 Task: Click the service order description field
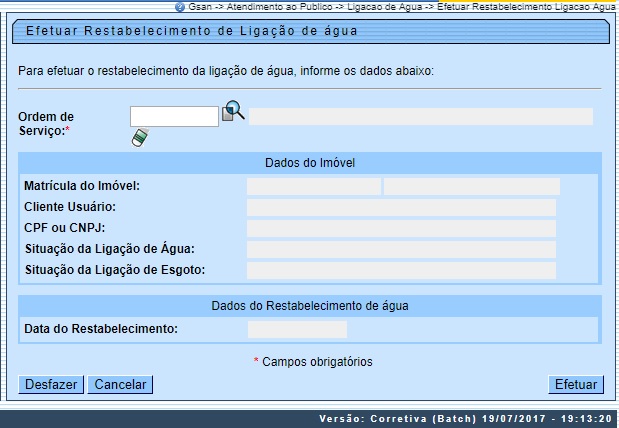420,117
